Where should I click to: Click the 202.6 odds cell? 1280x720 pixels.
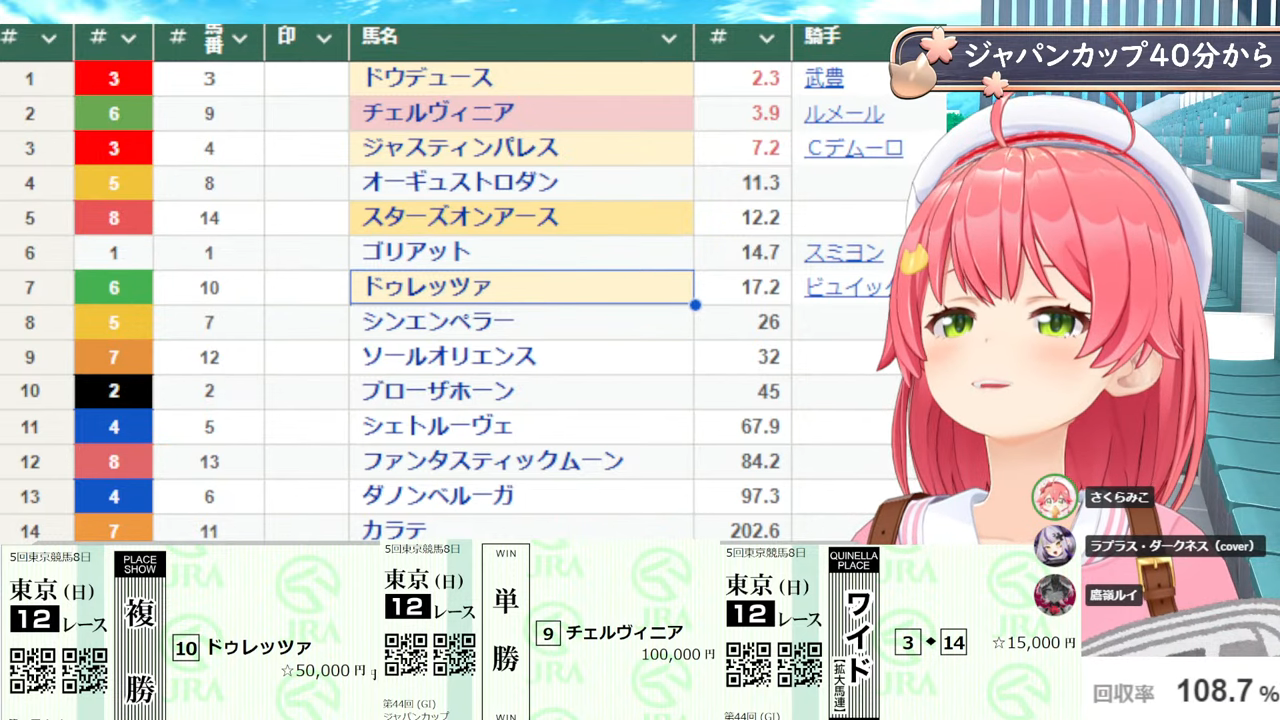[x=742, y=529]
